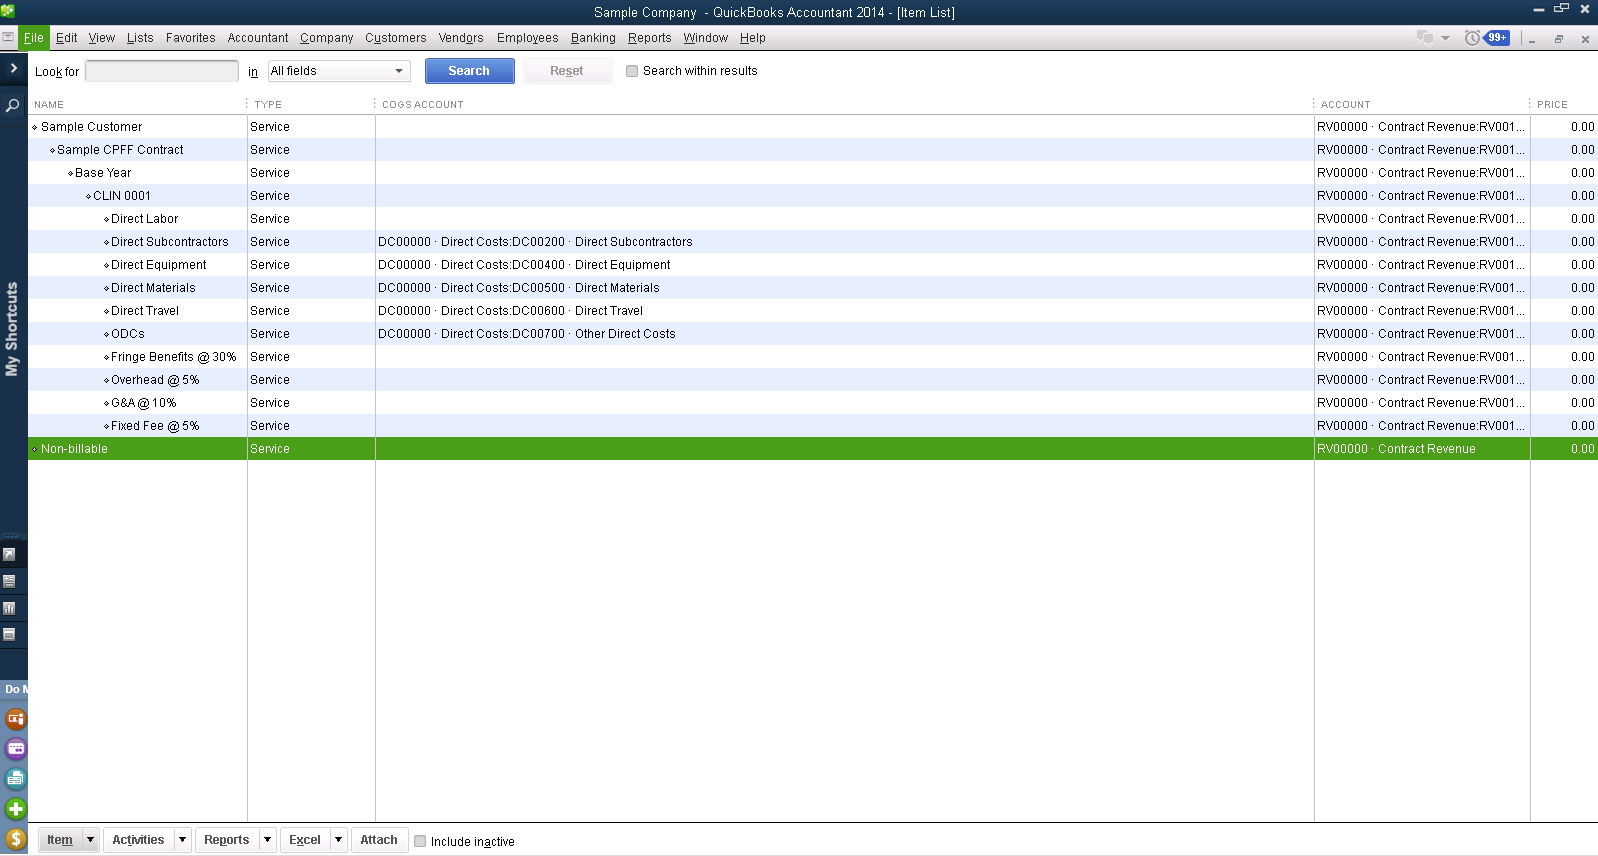The height and width of the screenshot is (856, 1598).
Task: Open the Vendors menu
Action: tap(461, 38)
